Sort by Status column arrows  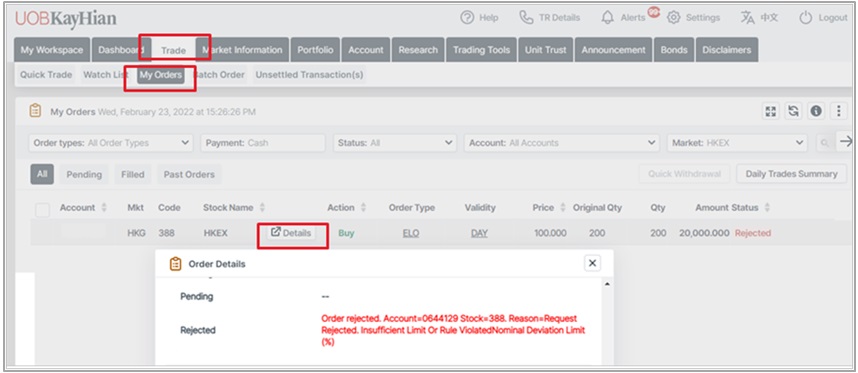click(767, 208)
